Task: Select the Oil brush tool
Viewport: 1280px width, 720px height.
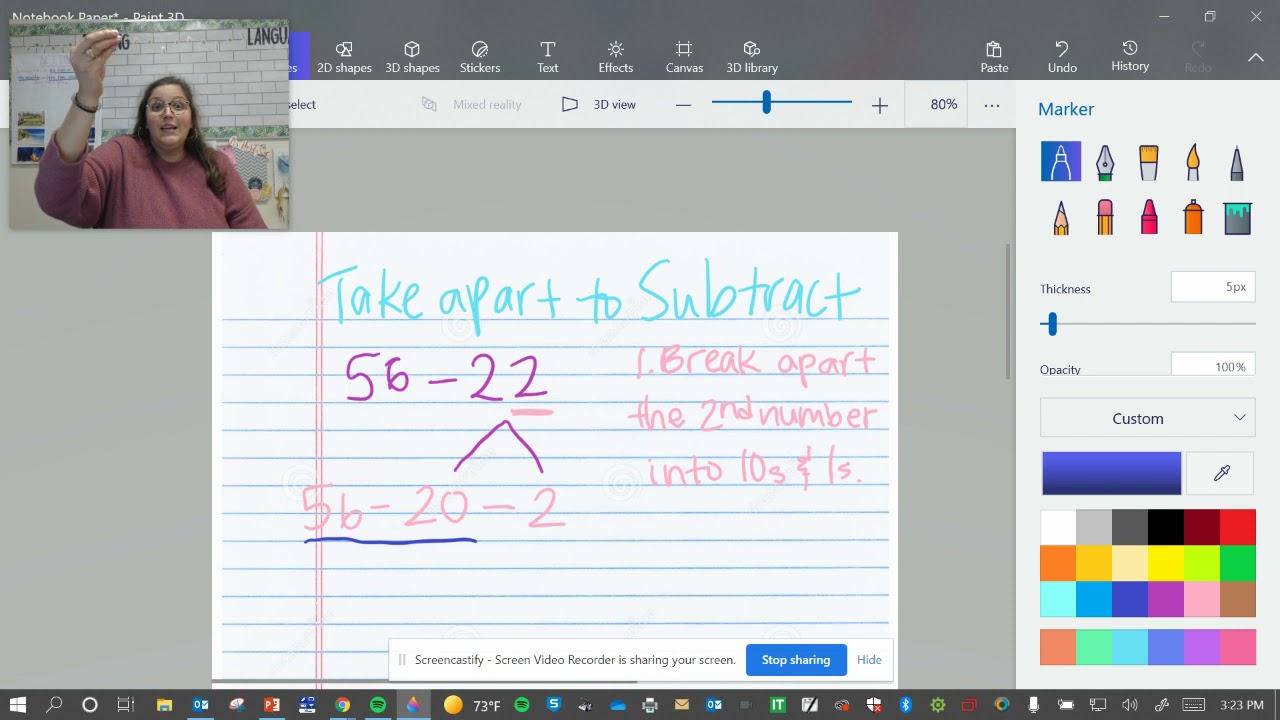Action: pyautogui.click(x=1148, y=161)
